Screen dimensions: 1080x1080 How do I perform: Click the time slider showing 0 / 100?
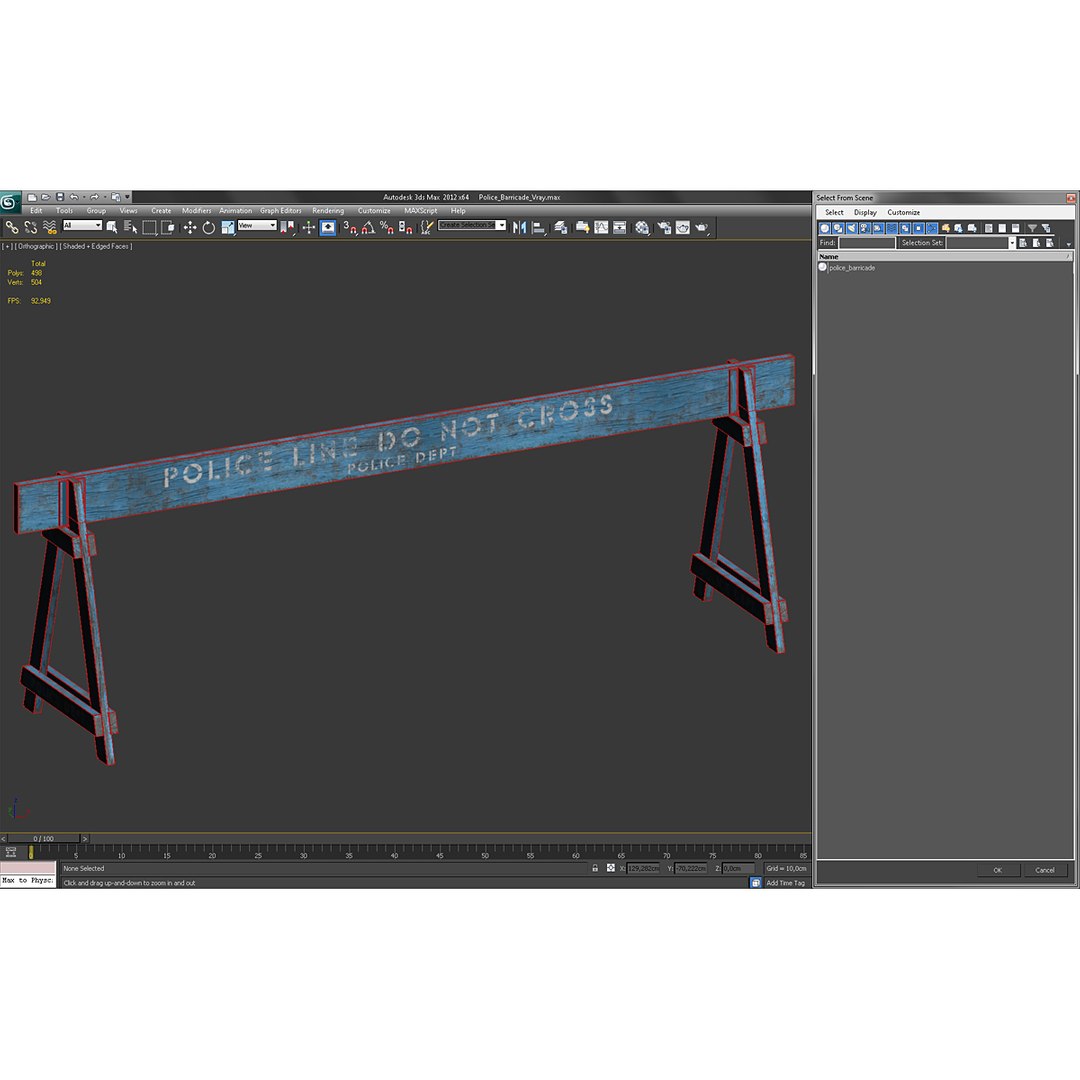[x=43, y=838]
